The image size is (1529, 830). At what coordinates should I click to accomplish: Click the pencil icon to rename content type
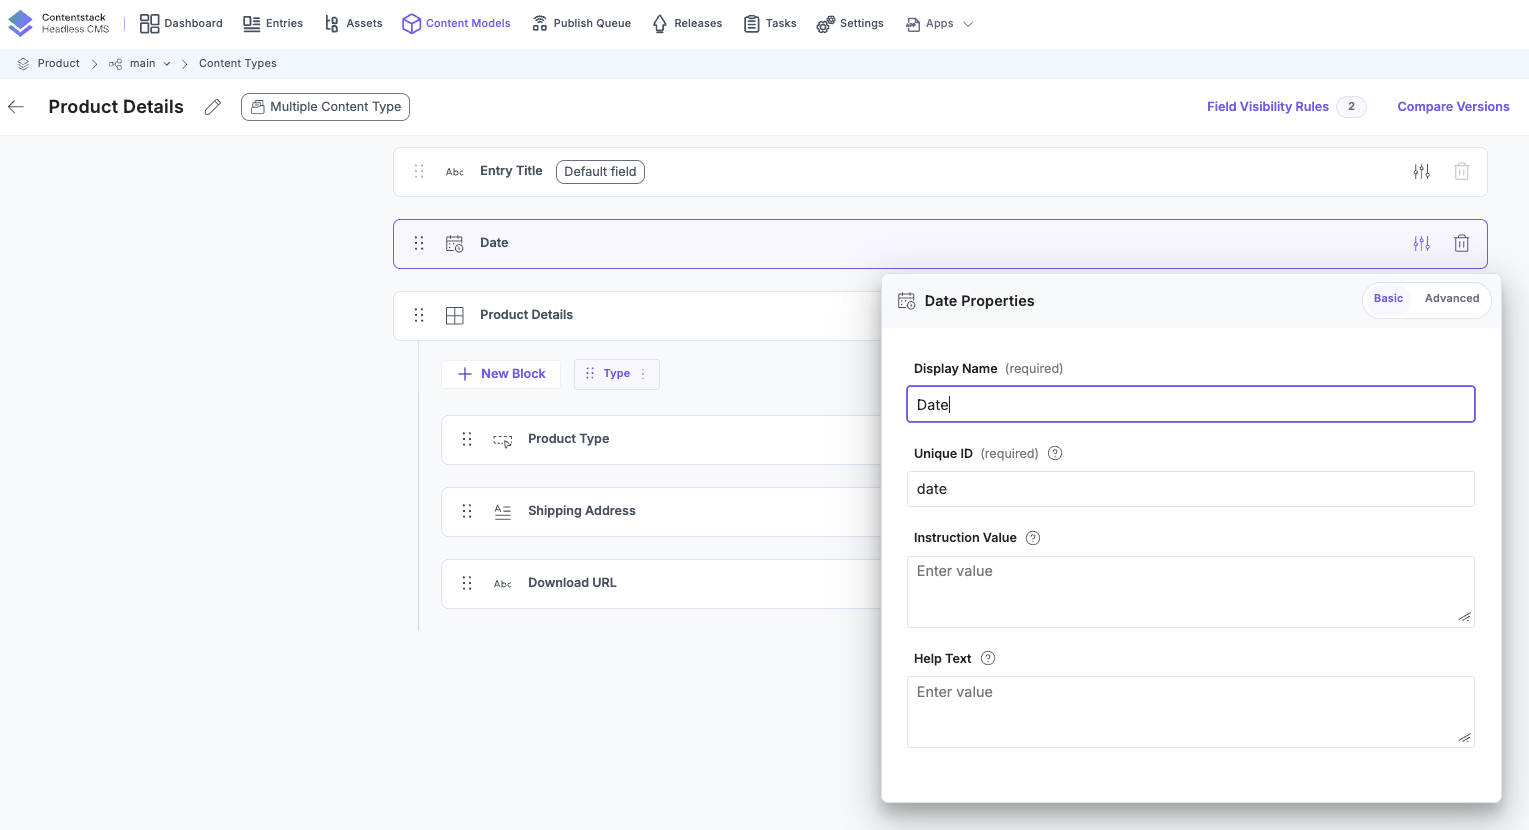pos(213,107)
